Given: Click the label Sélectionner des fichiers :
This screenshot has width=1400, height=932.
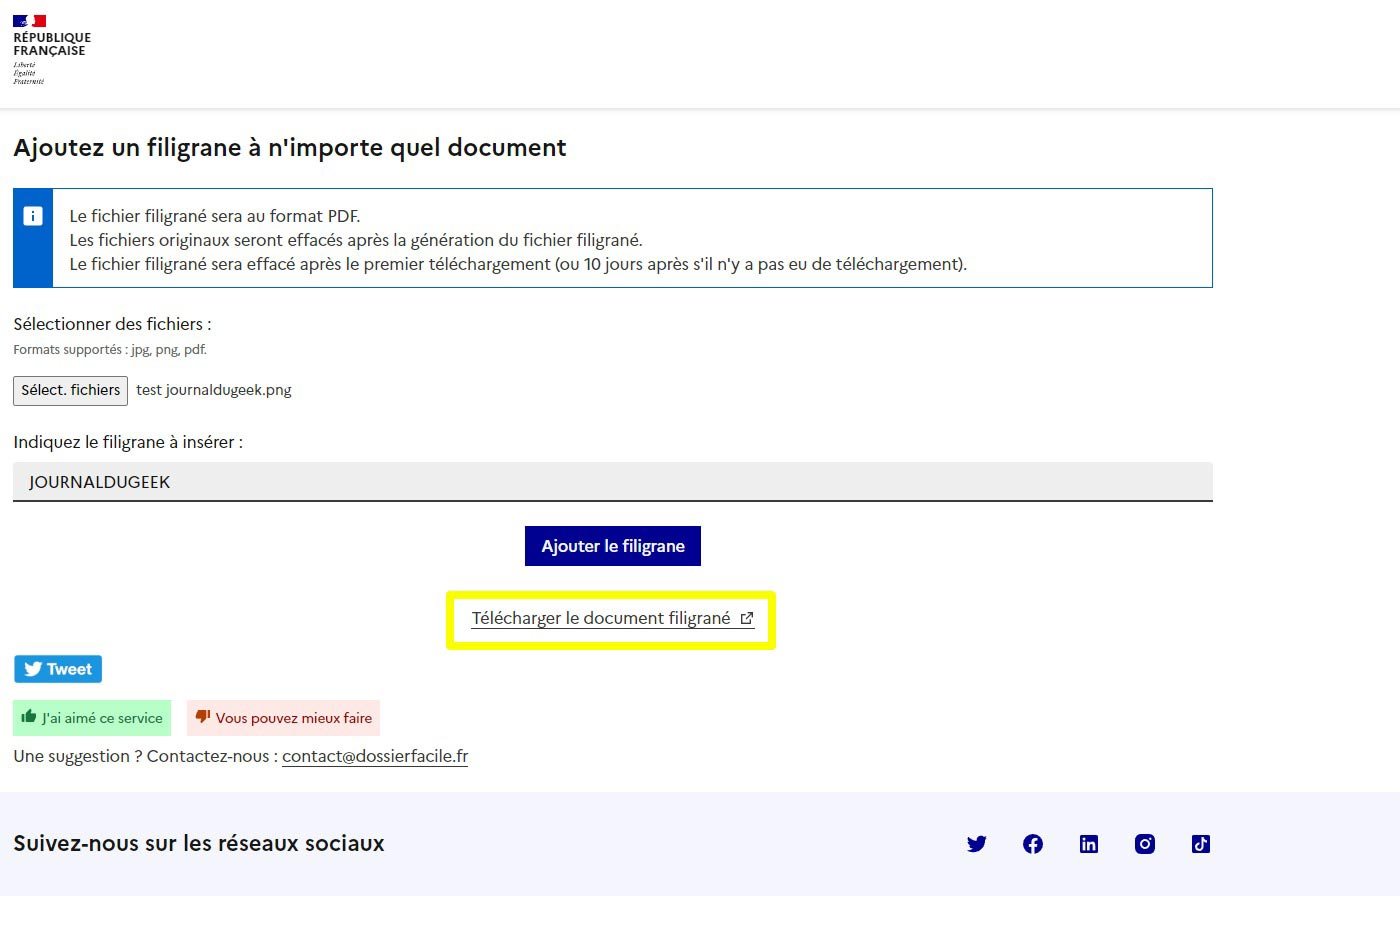Looking at the screenshot, I should (x=112, y=324).
